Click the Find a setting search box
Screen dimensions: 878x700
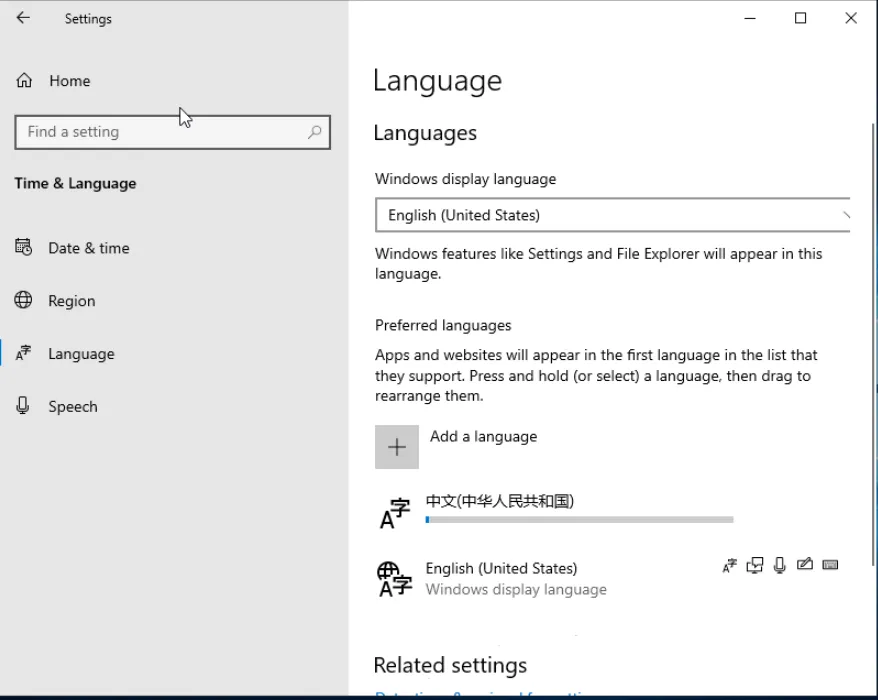click(160, 132)
